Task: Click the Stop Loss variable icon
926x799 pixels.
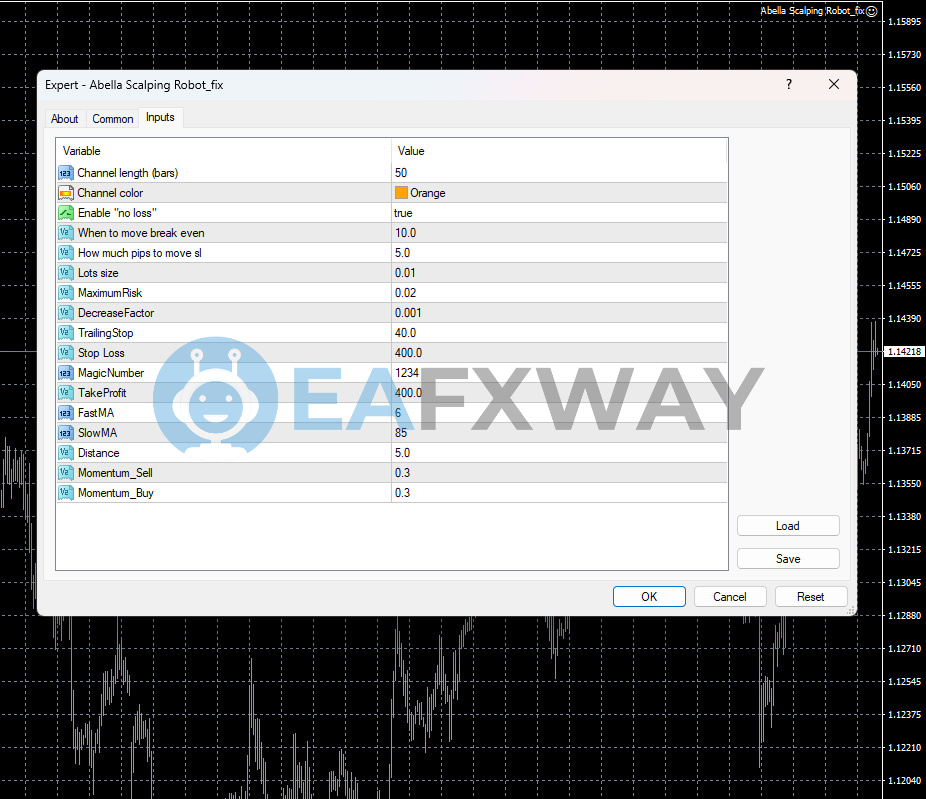Action: pyautogui.click(x=66, y=353)
